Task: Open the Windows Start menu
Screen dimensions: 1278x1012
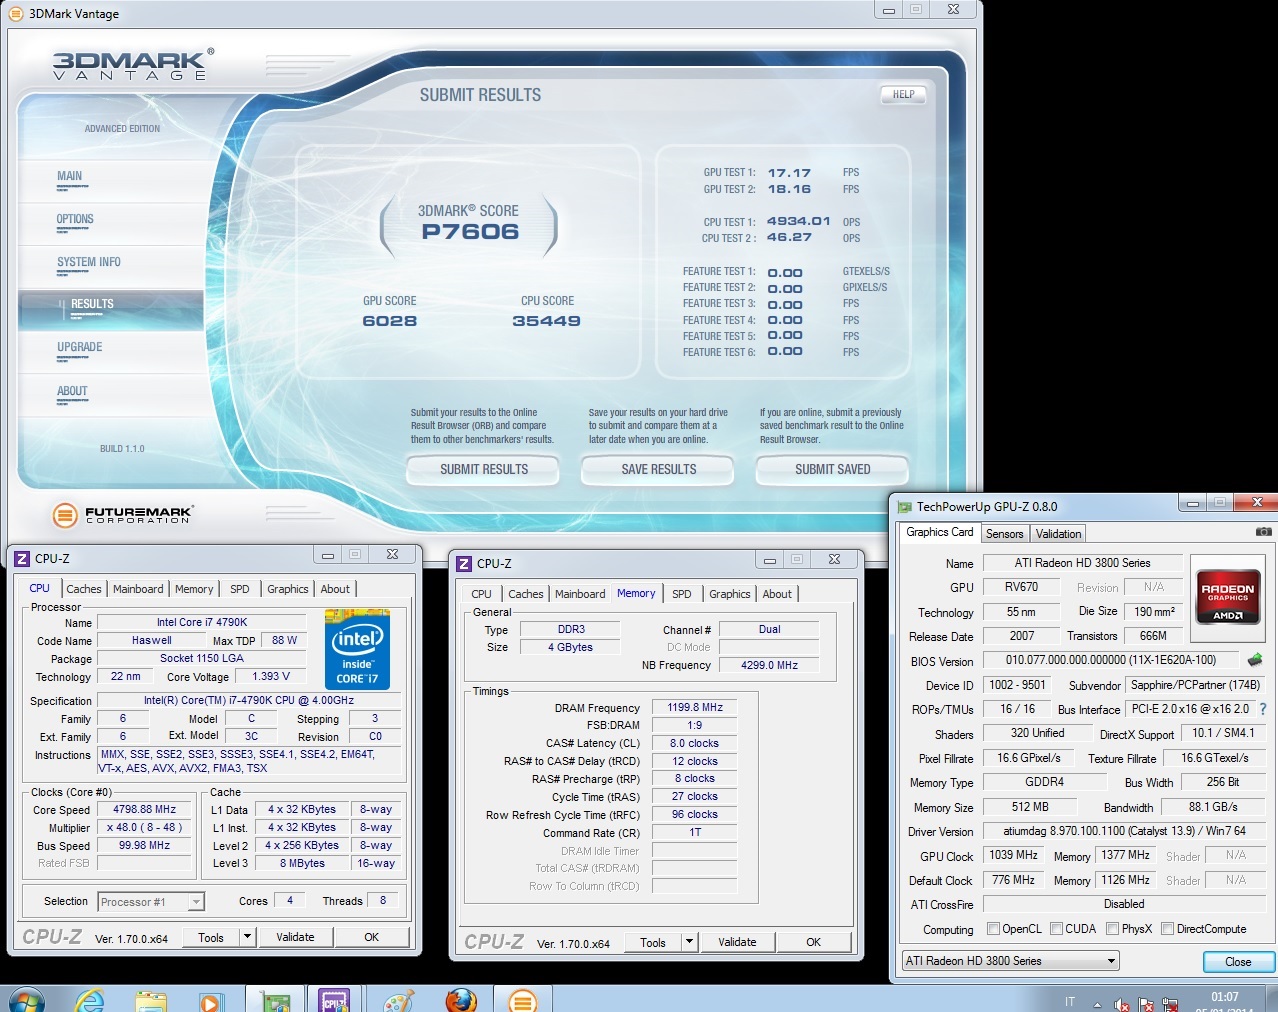Action: pos(26,1000)
